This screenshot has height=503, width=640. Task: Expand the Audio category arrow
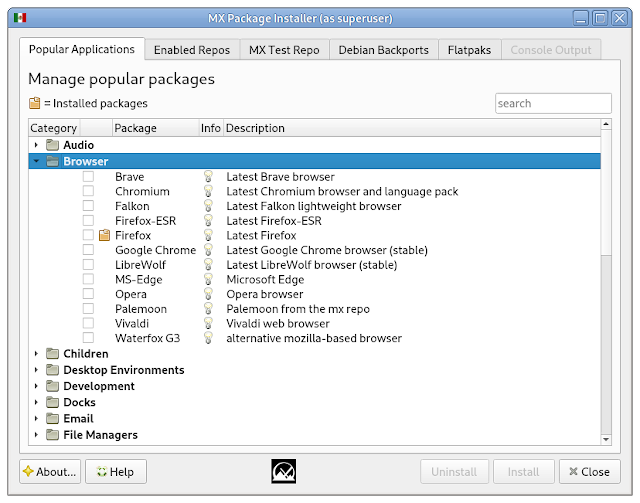[36, 145]
